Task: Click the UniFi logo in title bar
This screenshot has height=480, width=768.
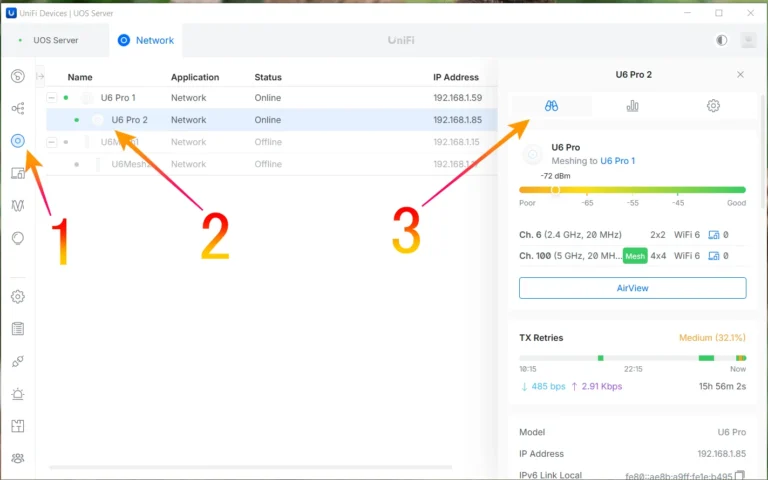Action: pos(11,13)
